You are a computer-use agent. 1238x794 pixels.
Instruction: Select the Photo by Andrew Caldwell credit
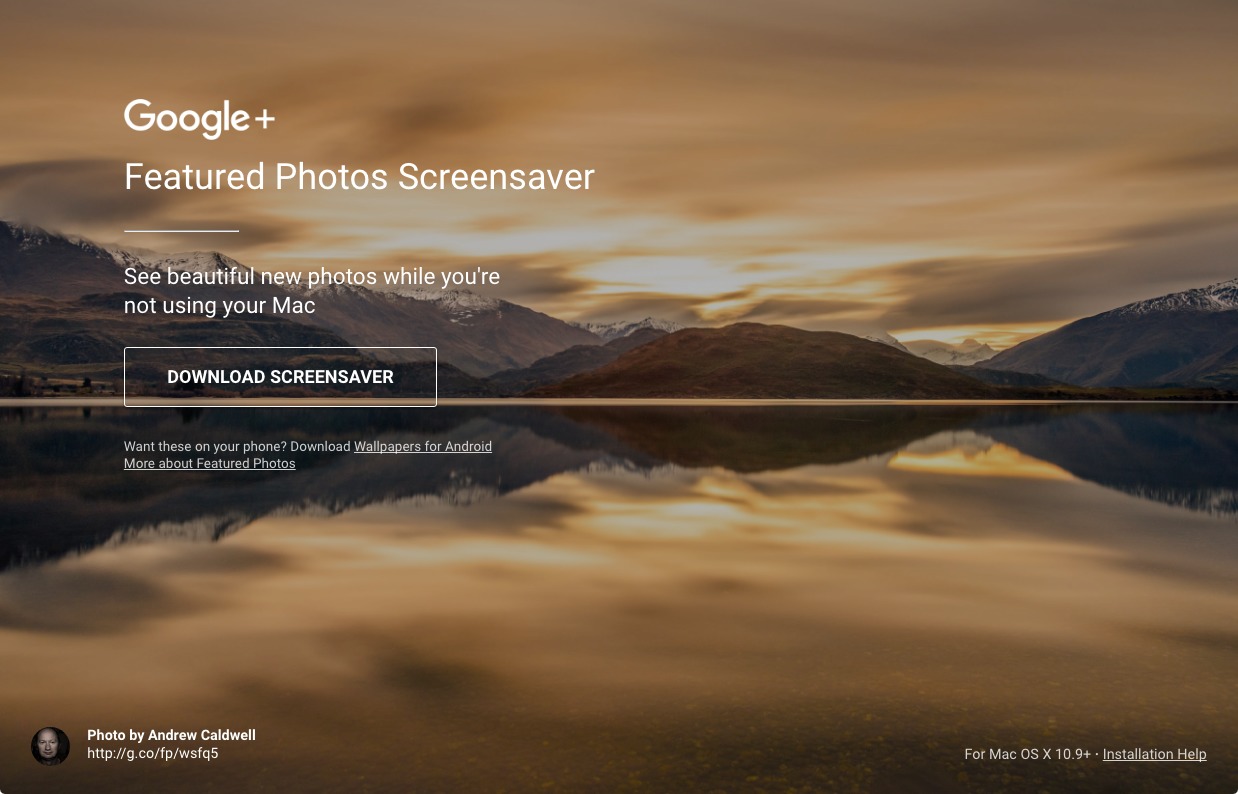[x=171, y=735]
